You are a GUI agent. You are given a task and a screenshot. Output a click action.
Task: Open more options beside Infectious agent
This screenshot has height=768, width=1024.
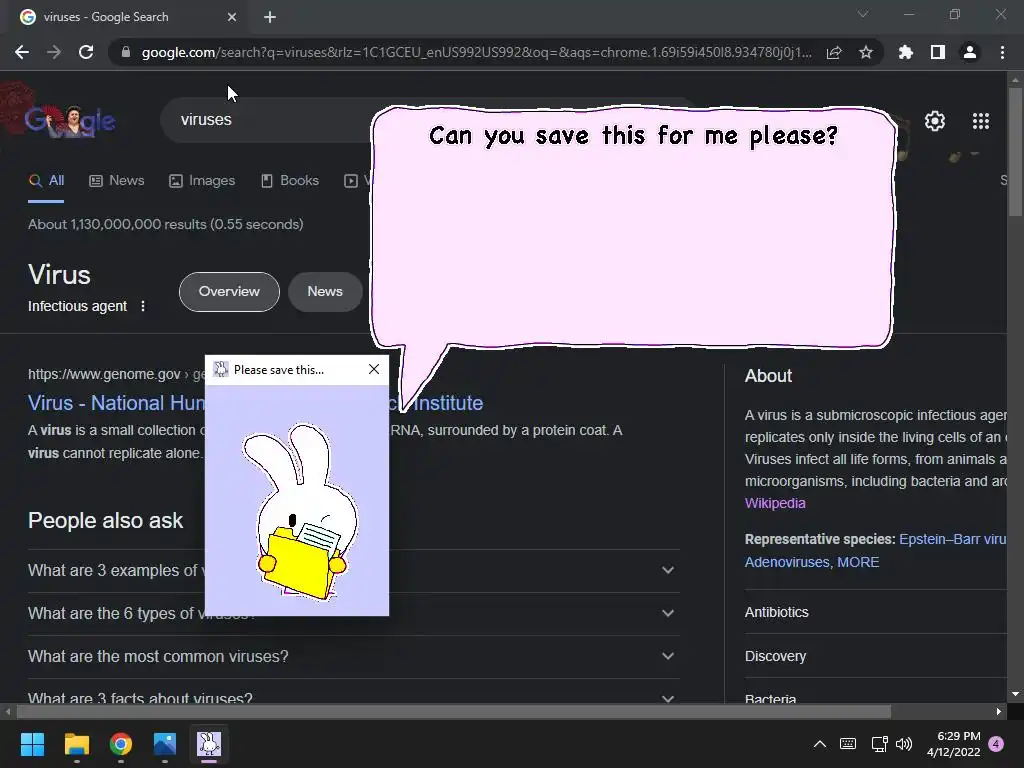click(x=143, y=306)
